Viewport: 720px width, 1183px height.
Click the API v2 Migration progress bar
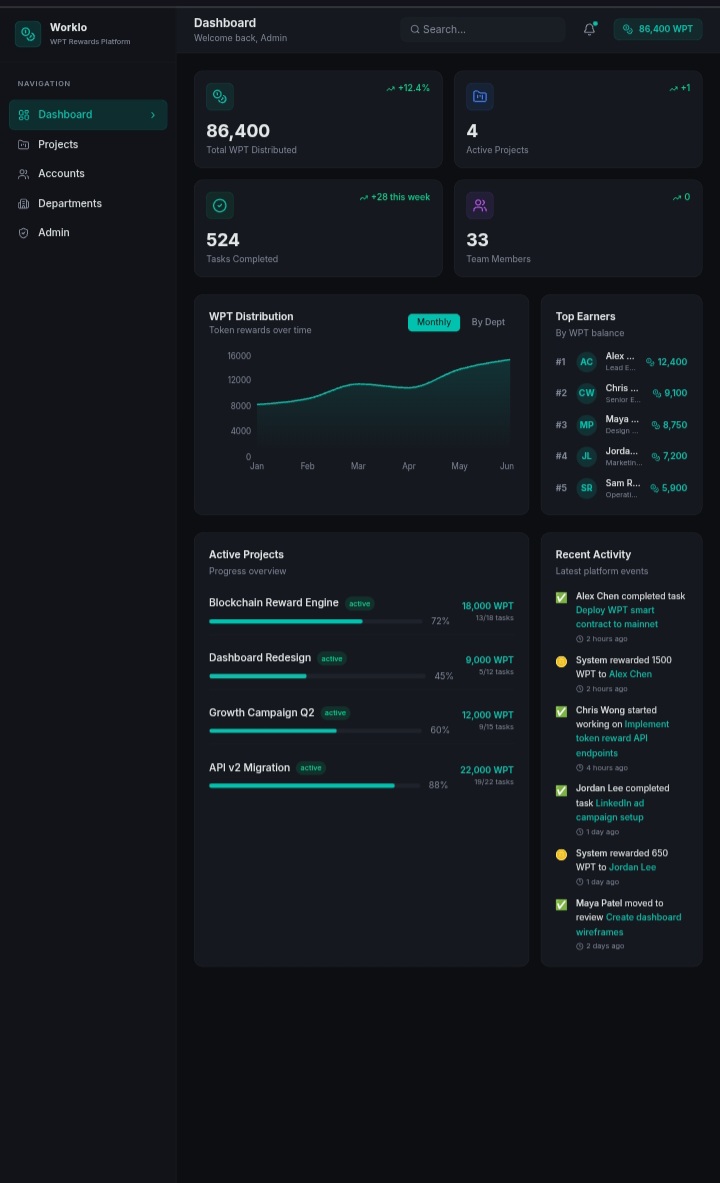315,786
